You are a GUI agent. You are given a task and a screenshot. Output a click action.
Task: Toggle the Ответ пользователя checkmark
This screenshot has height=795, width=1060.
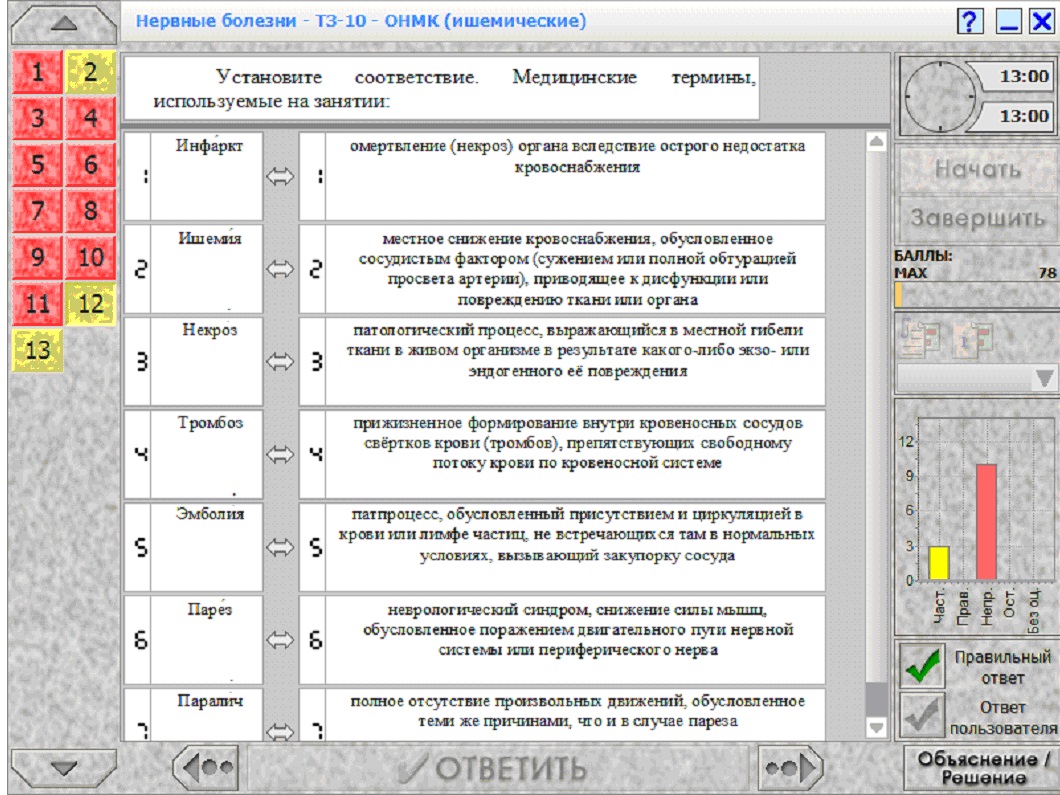tap(922, 715)
